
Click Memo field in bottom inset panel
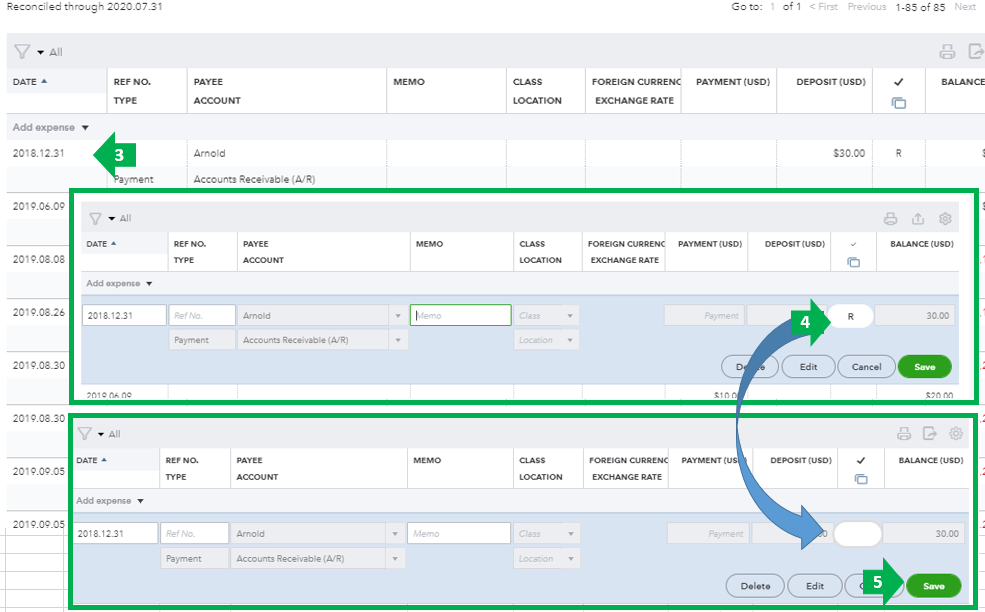(x=459, y=533)
